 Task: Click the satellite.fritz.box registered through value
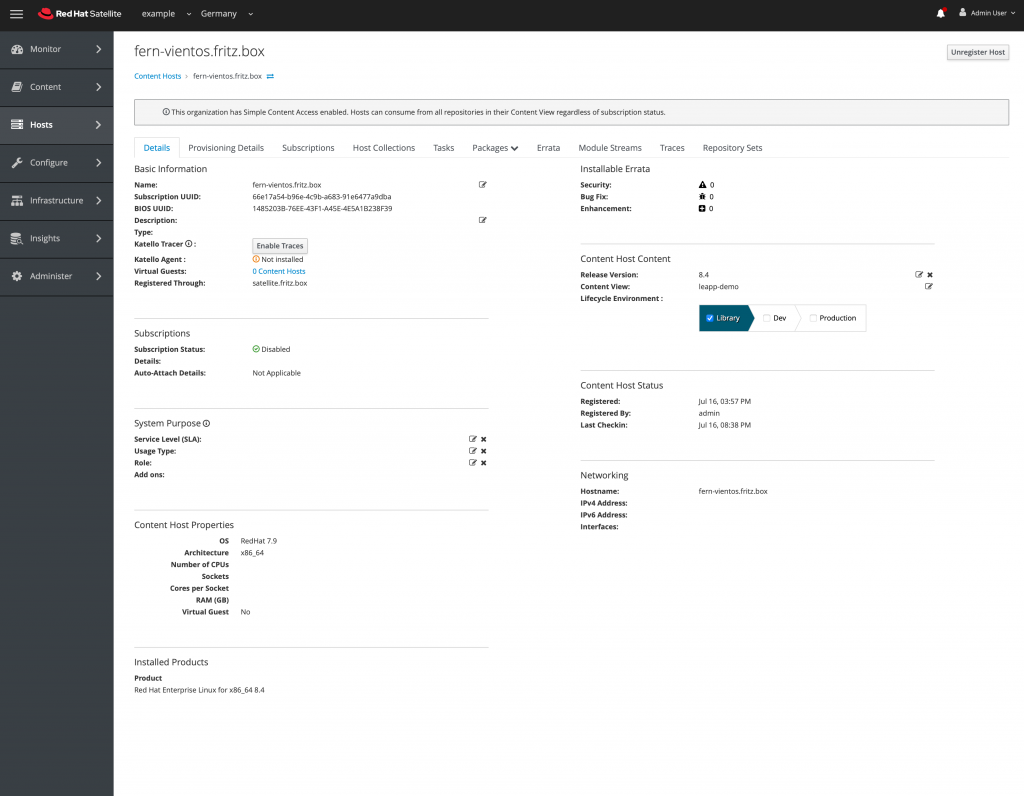(x=280, y=283)
